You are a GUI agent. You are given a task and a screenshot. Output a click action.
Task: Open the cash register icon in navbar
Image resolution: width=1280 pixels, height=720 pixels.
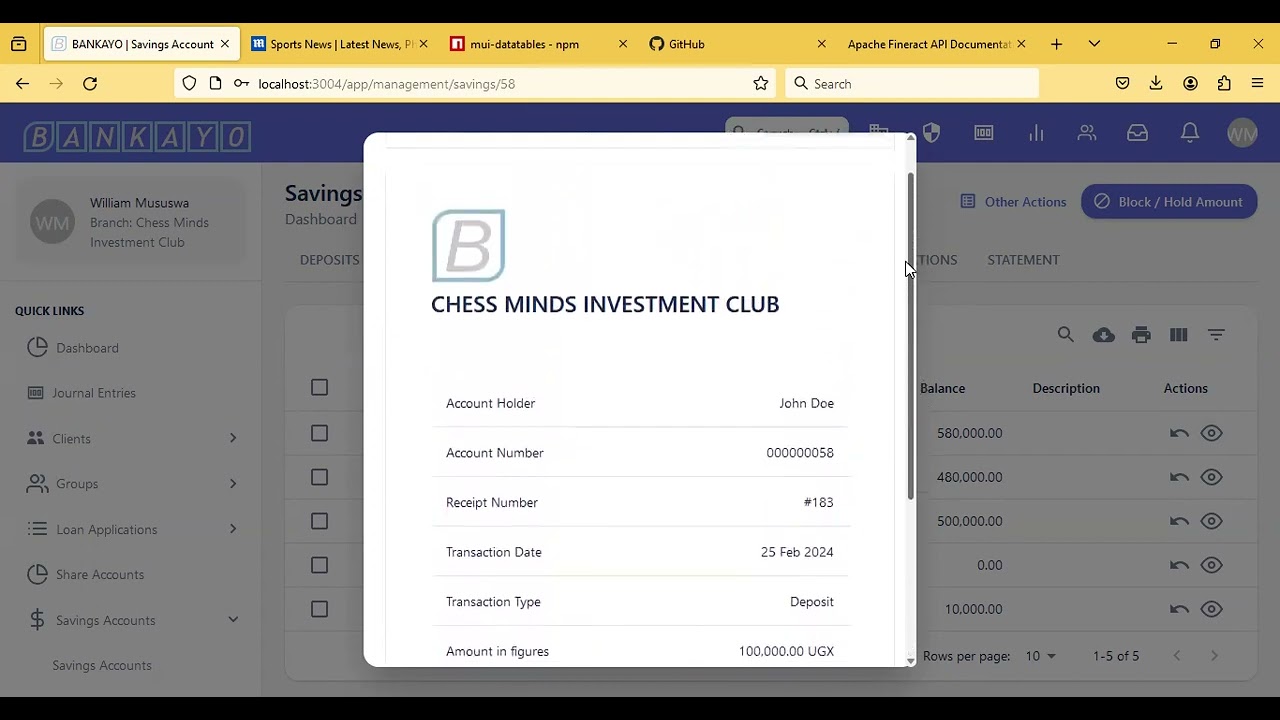tap(984, 133)
